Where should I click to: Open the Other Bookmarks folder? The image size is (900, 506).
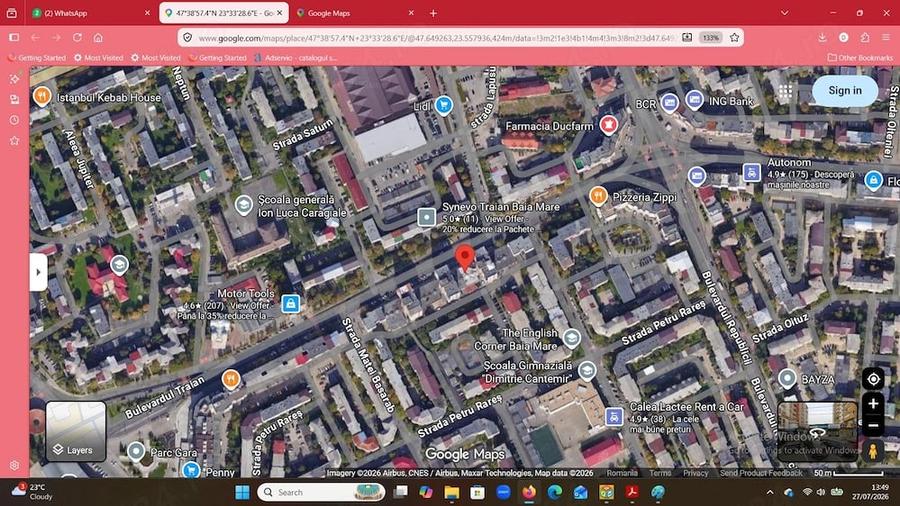pyautogui.click(x=860, y=58)
